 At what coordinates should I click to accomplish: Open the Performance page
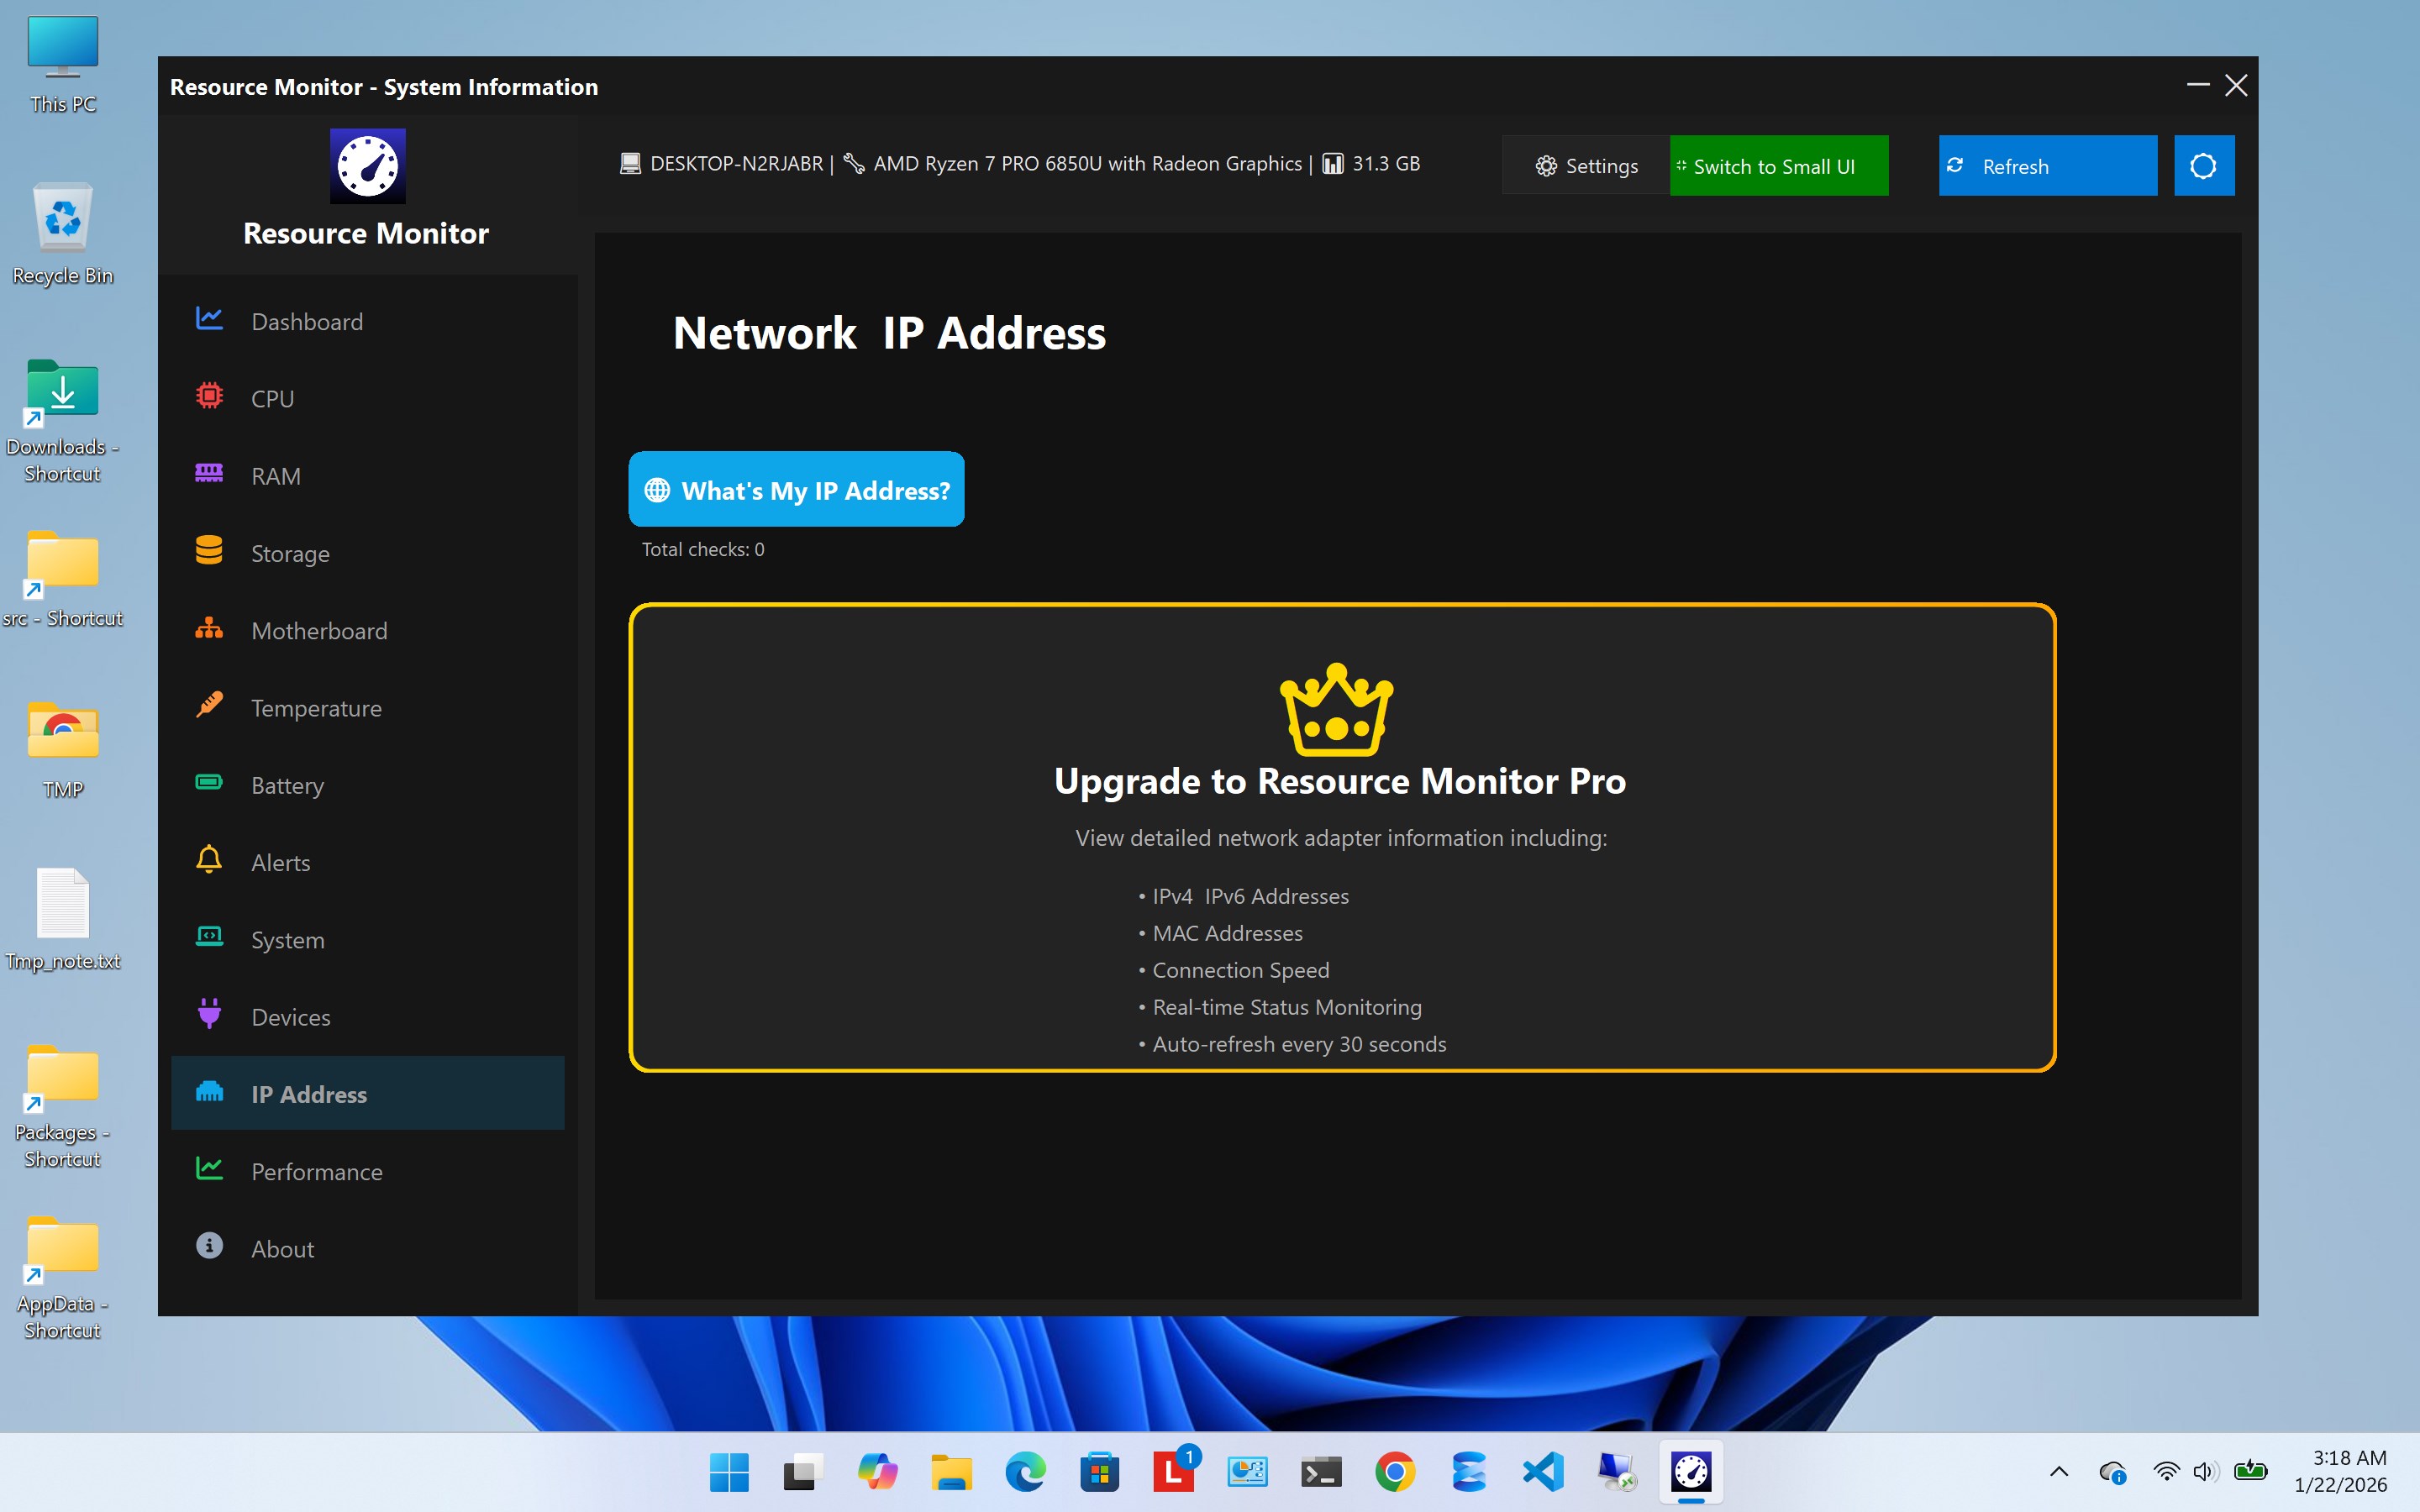[x=316, y=1172]
